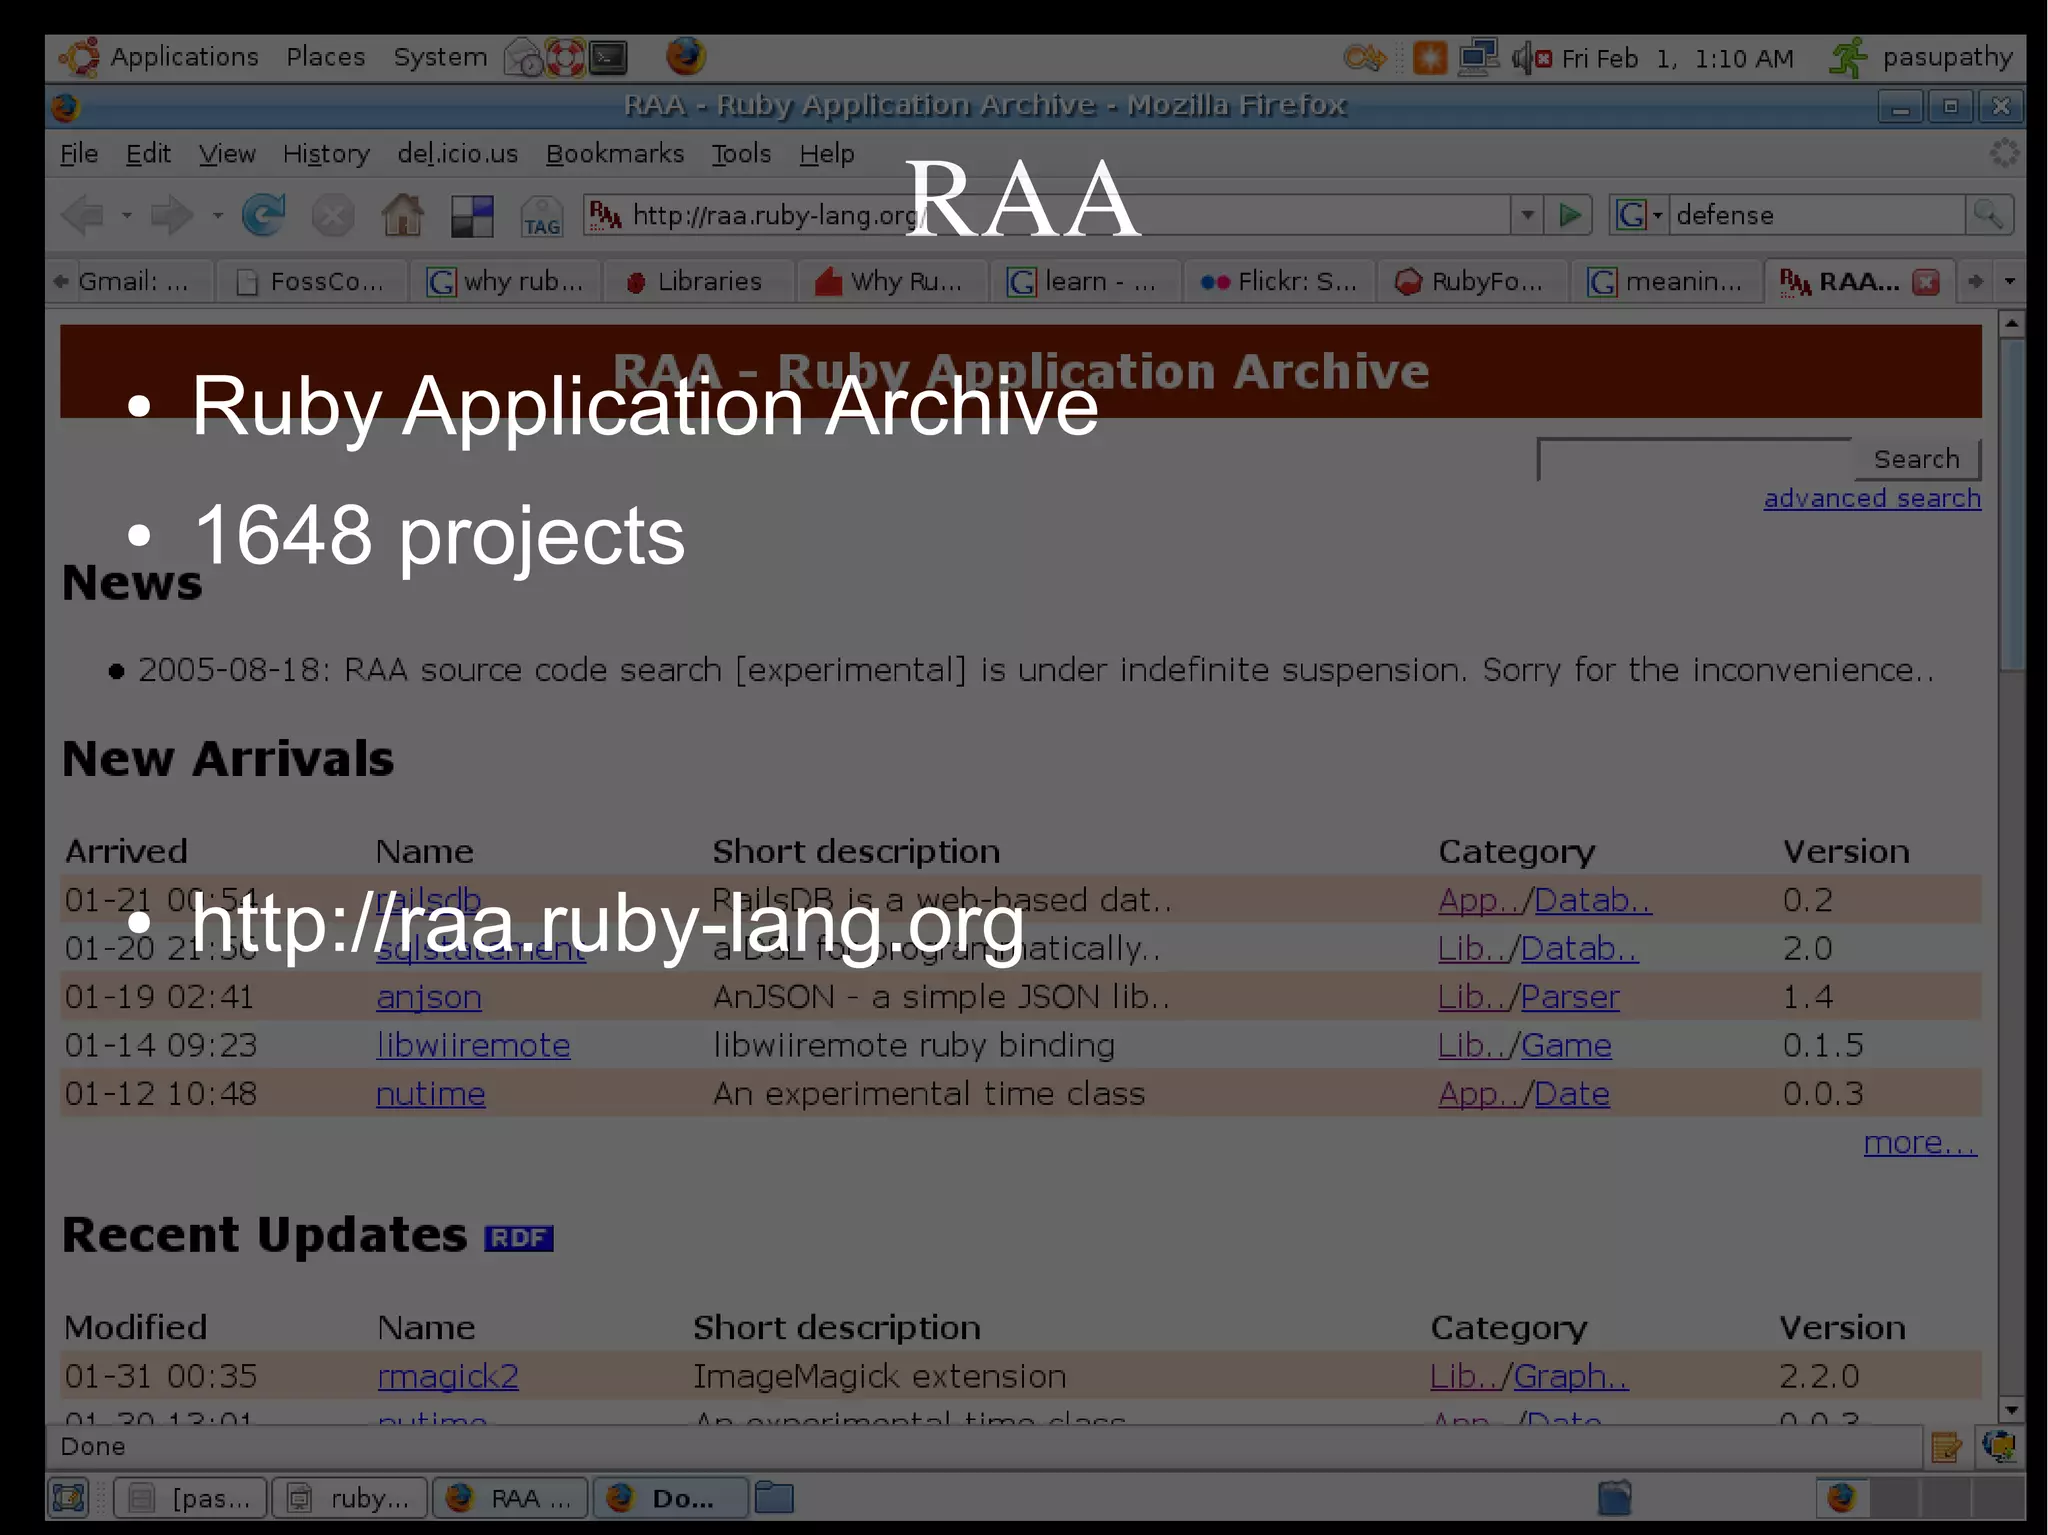Click the keyring keys tray icon
The height and width of the screenshot is (1535, 2048).
[1365, 58]
